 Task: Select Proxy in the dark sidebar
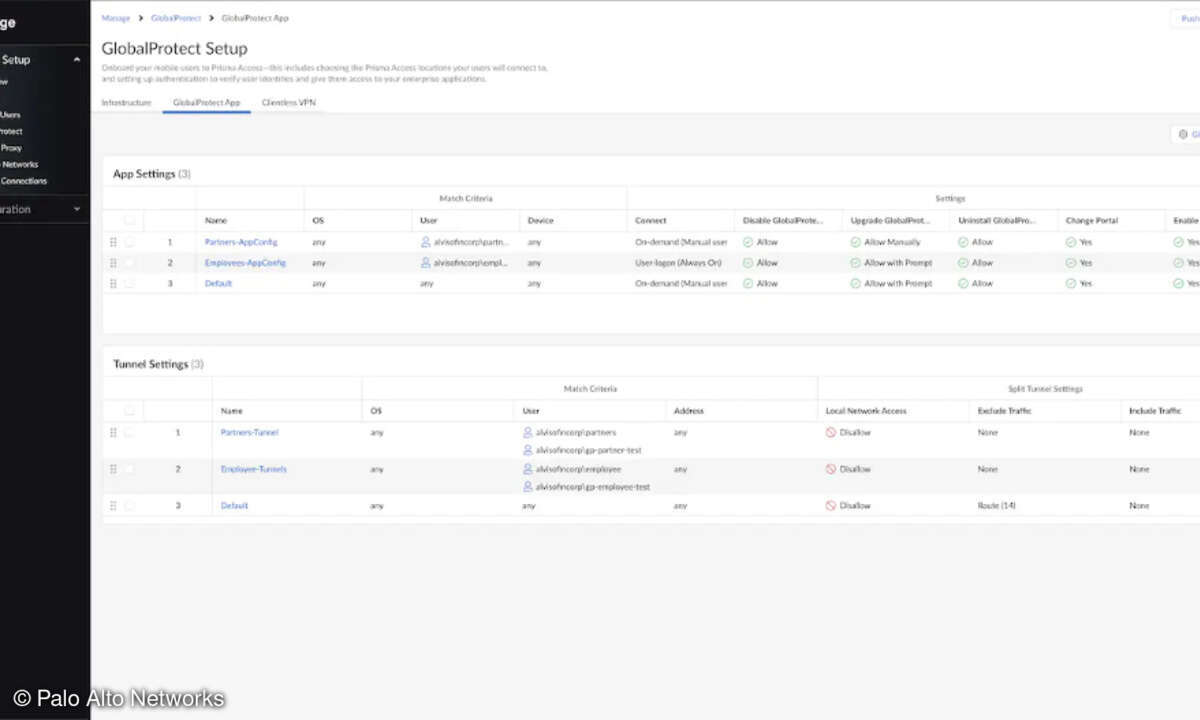(x=11, y=148)
